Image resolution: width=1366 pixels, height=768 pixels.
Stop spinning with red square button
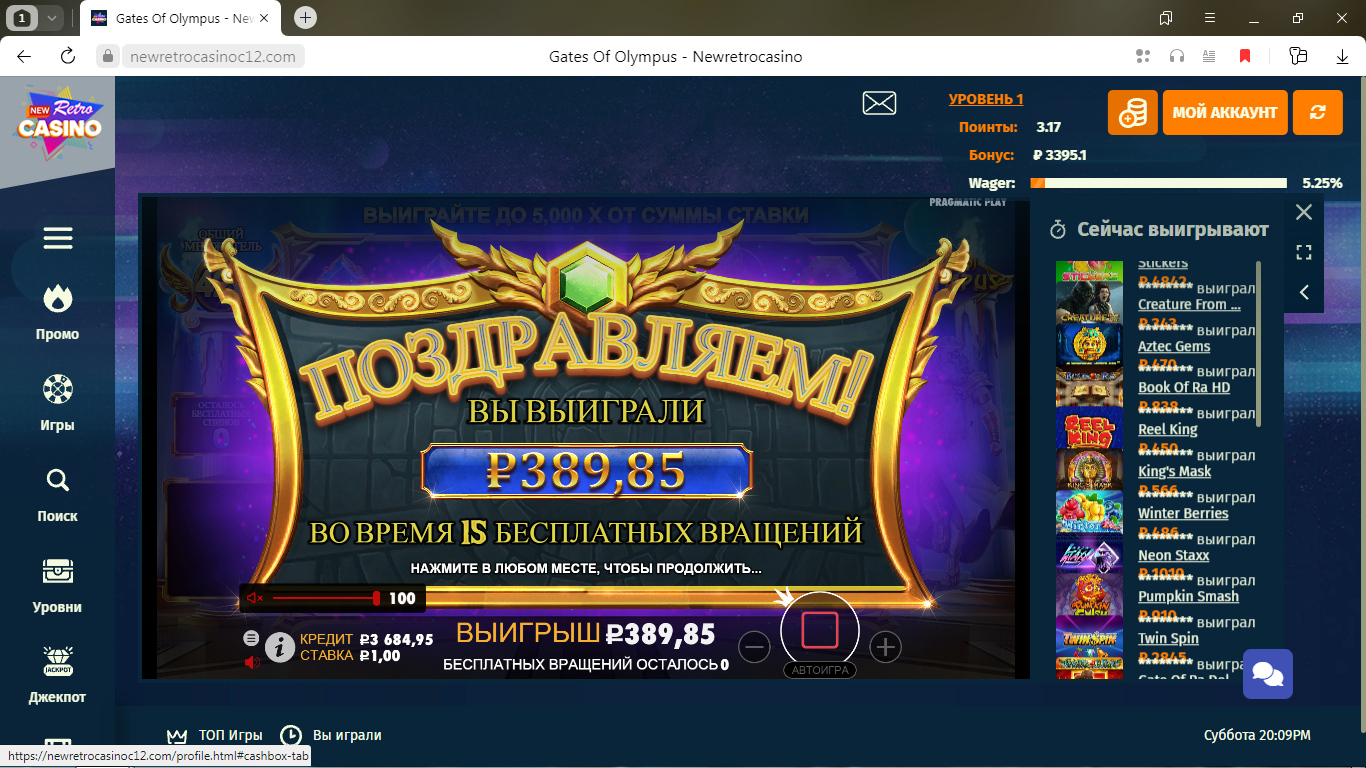[820, 630]
